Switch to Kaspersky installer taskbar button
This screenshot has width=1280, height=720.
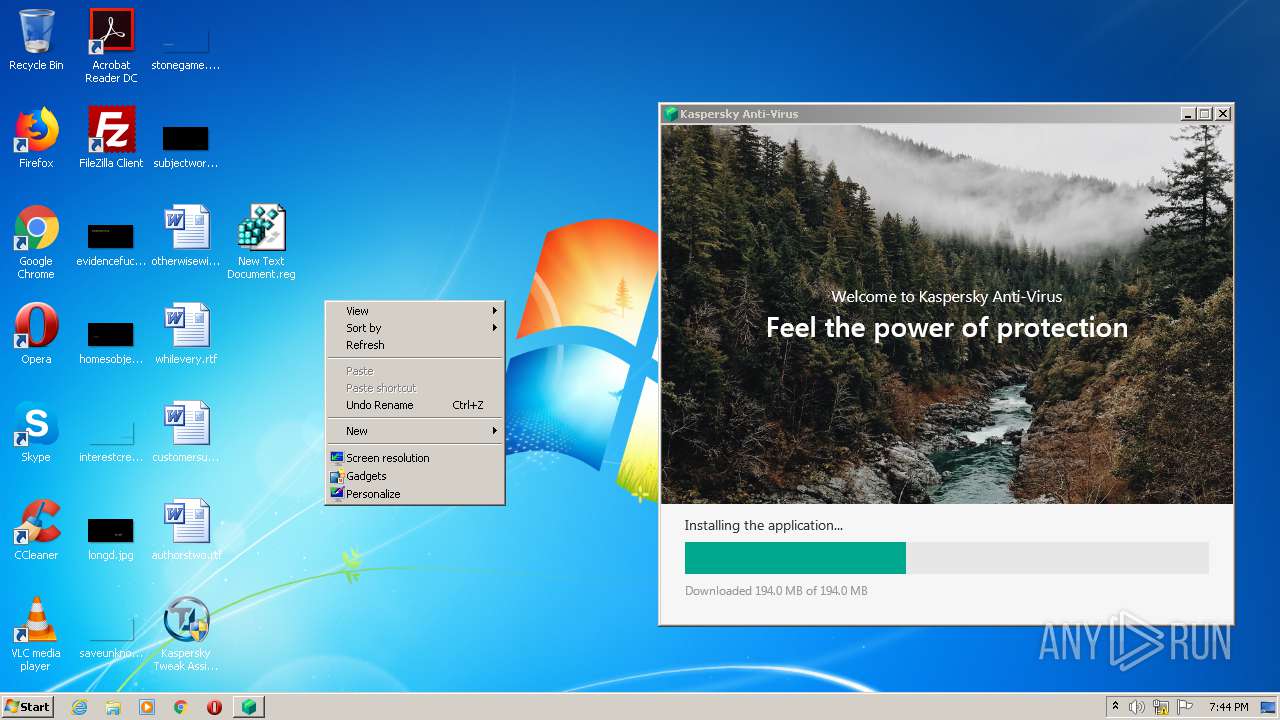point(248,707)
